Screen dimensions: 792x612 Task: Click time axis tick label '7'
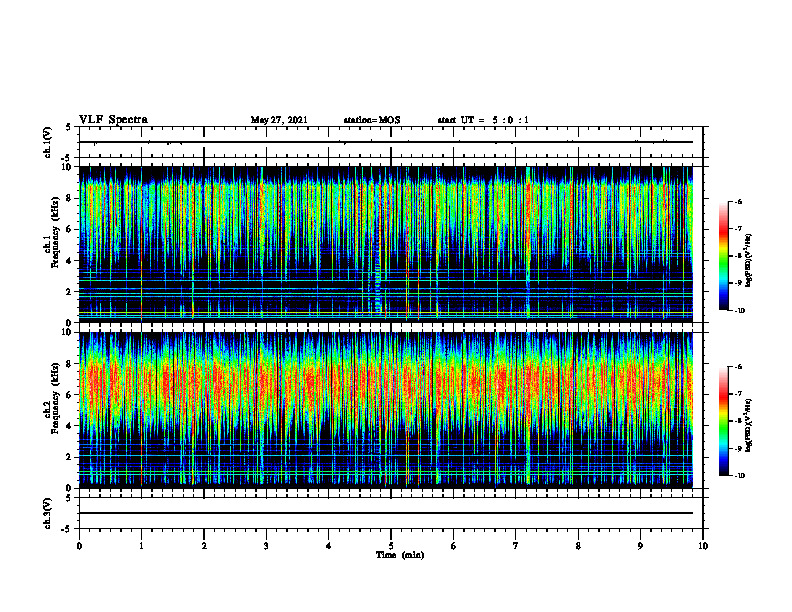tap(516, 546)
